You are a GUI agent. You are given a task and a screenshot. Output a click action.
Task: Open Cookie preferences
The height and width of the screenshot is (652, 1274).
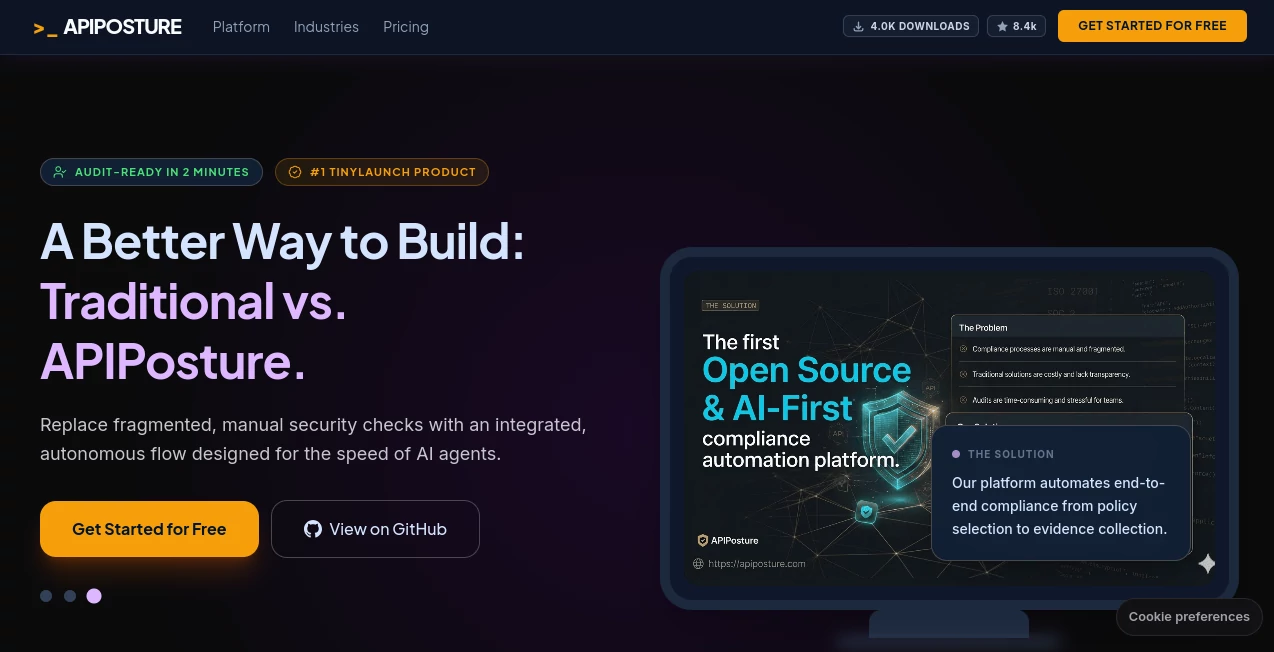point(1189,617)
